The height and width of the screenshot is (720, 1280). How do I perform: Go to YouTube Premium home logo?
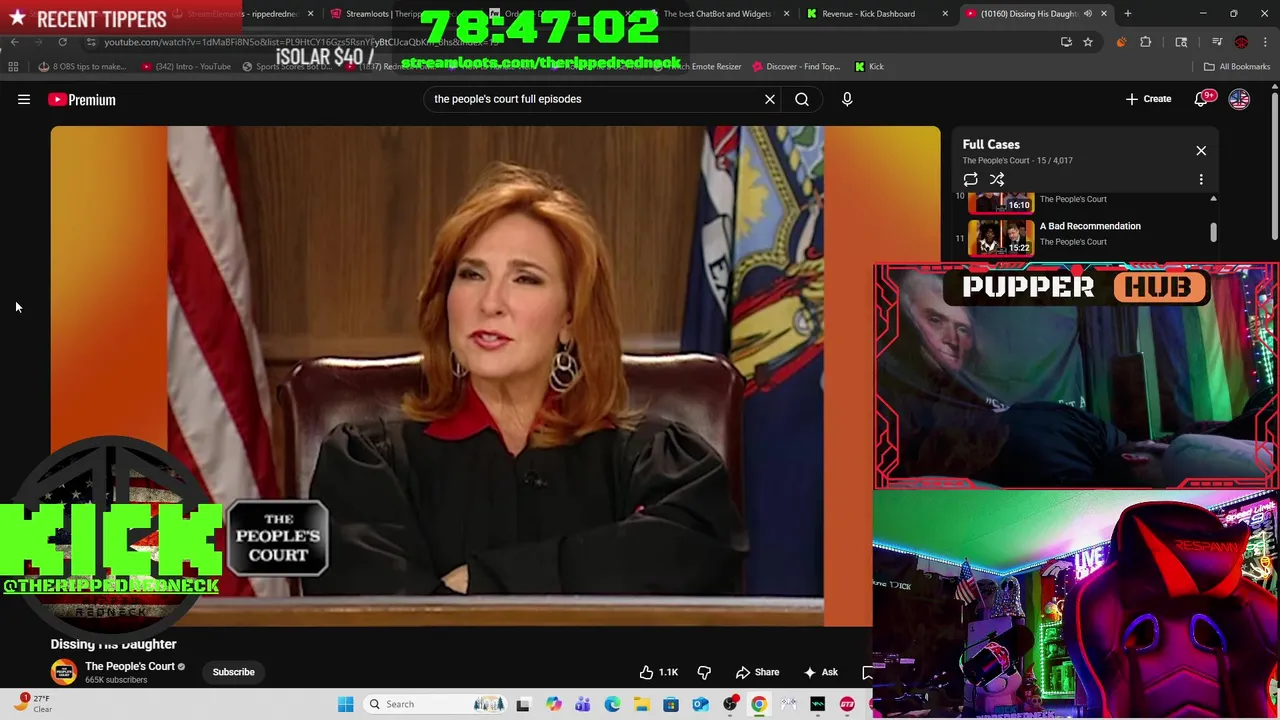click(82, 99)
